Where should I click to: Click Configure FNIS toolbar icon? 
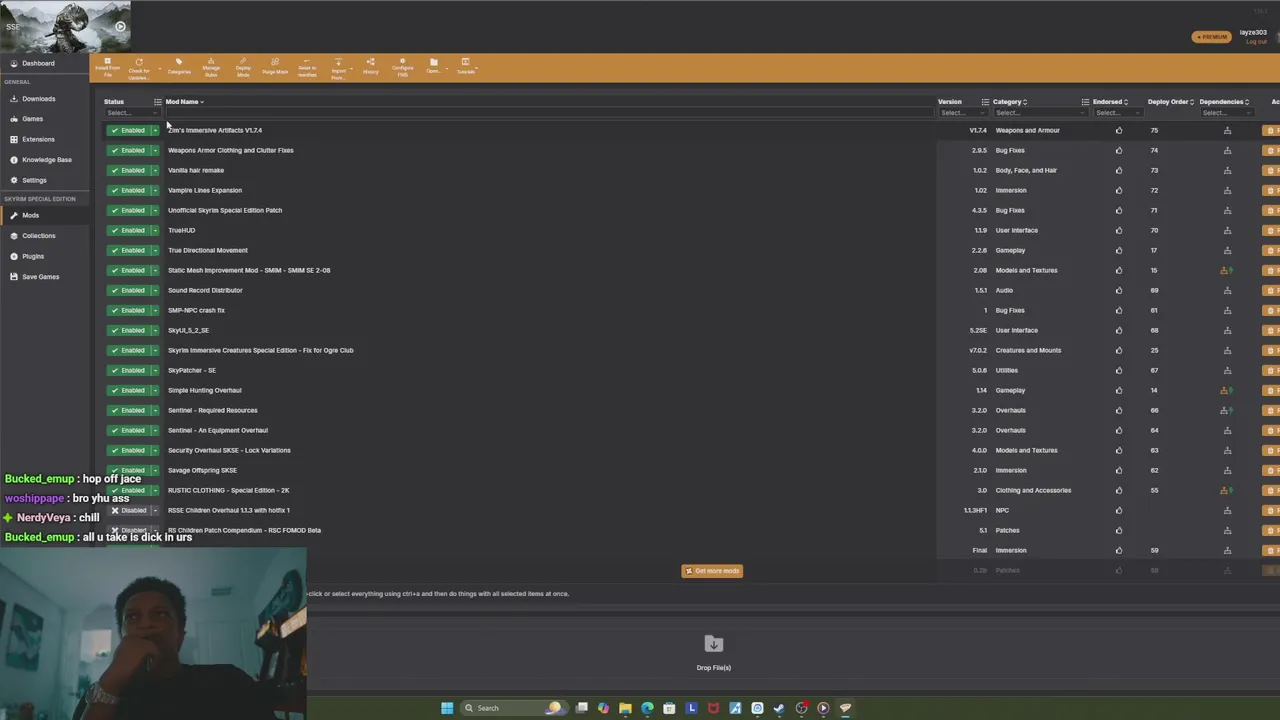402,67
